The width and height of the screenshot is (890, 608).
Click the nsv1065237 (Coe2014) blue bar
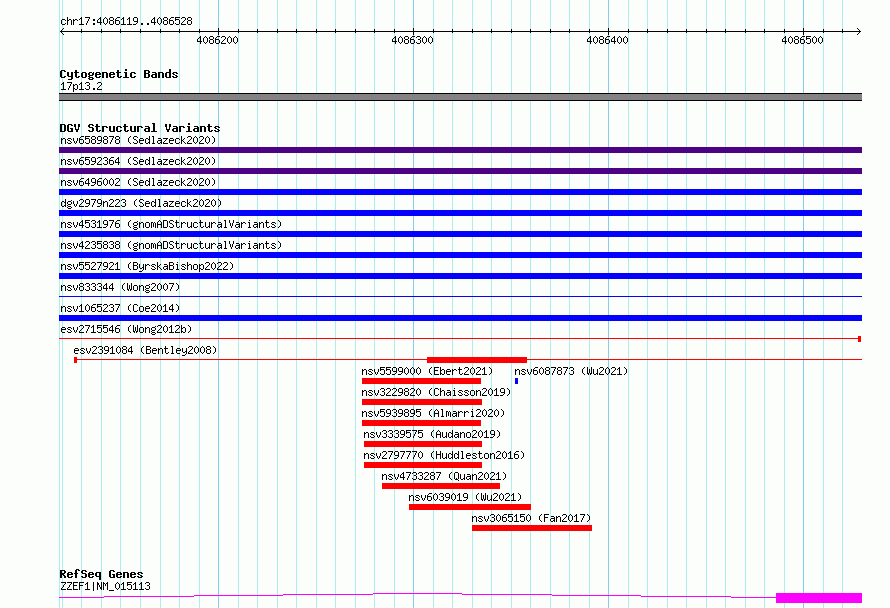click(460, 318)
